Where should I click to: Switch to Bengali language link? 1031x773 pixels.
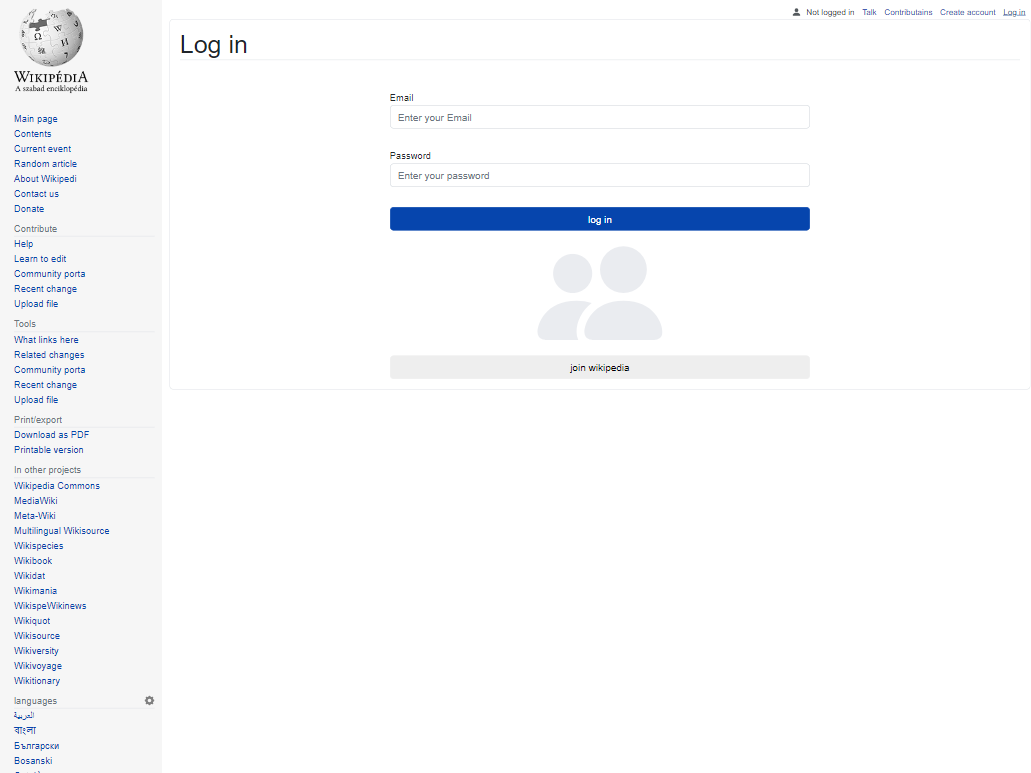(x=25, y=730)
